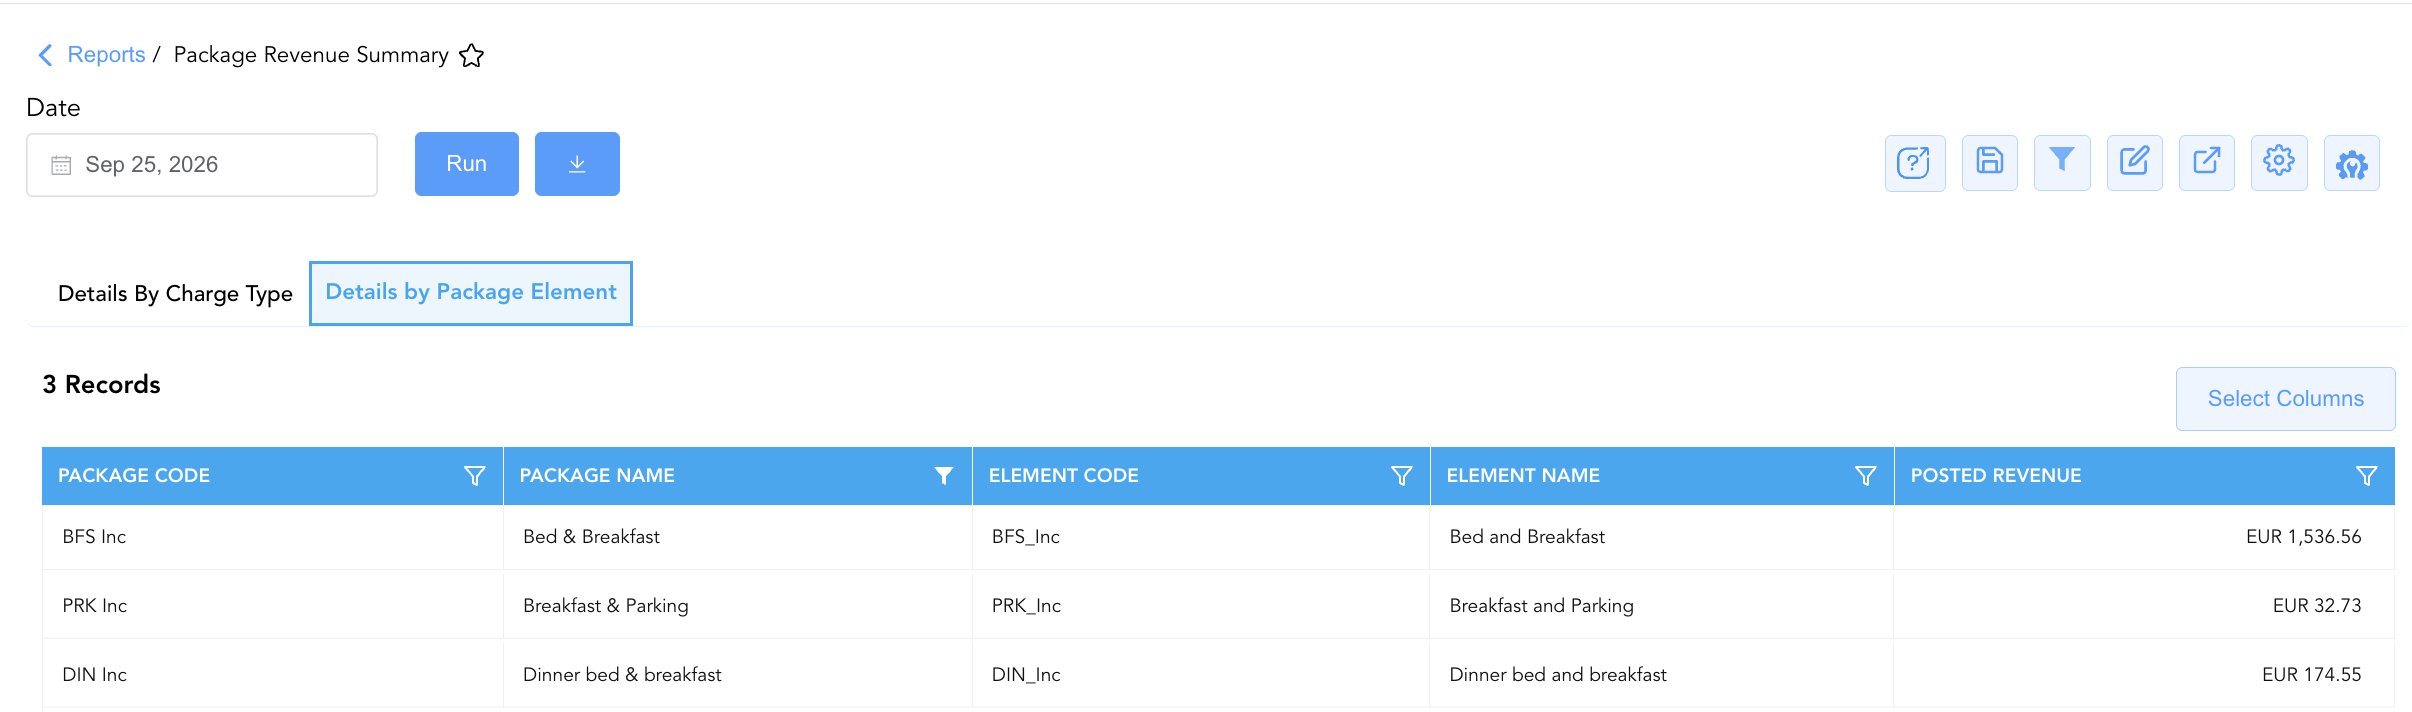Open the Posted Revenue column filter
2412x712 pixels.
tap(2366, 476)
